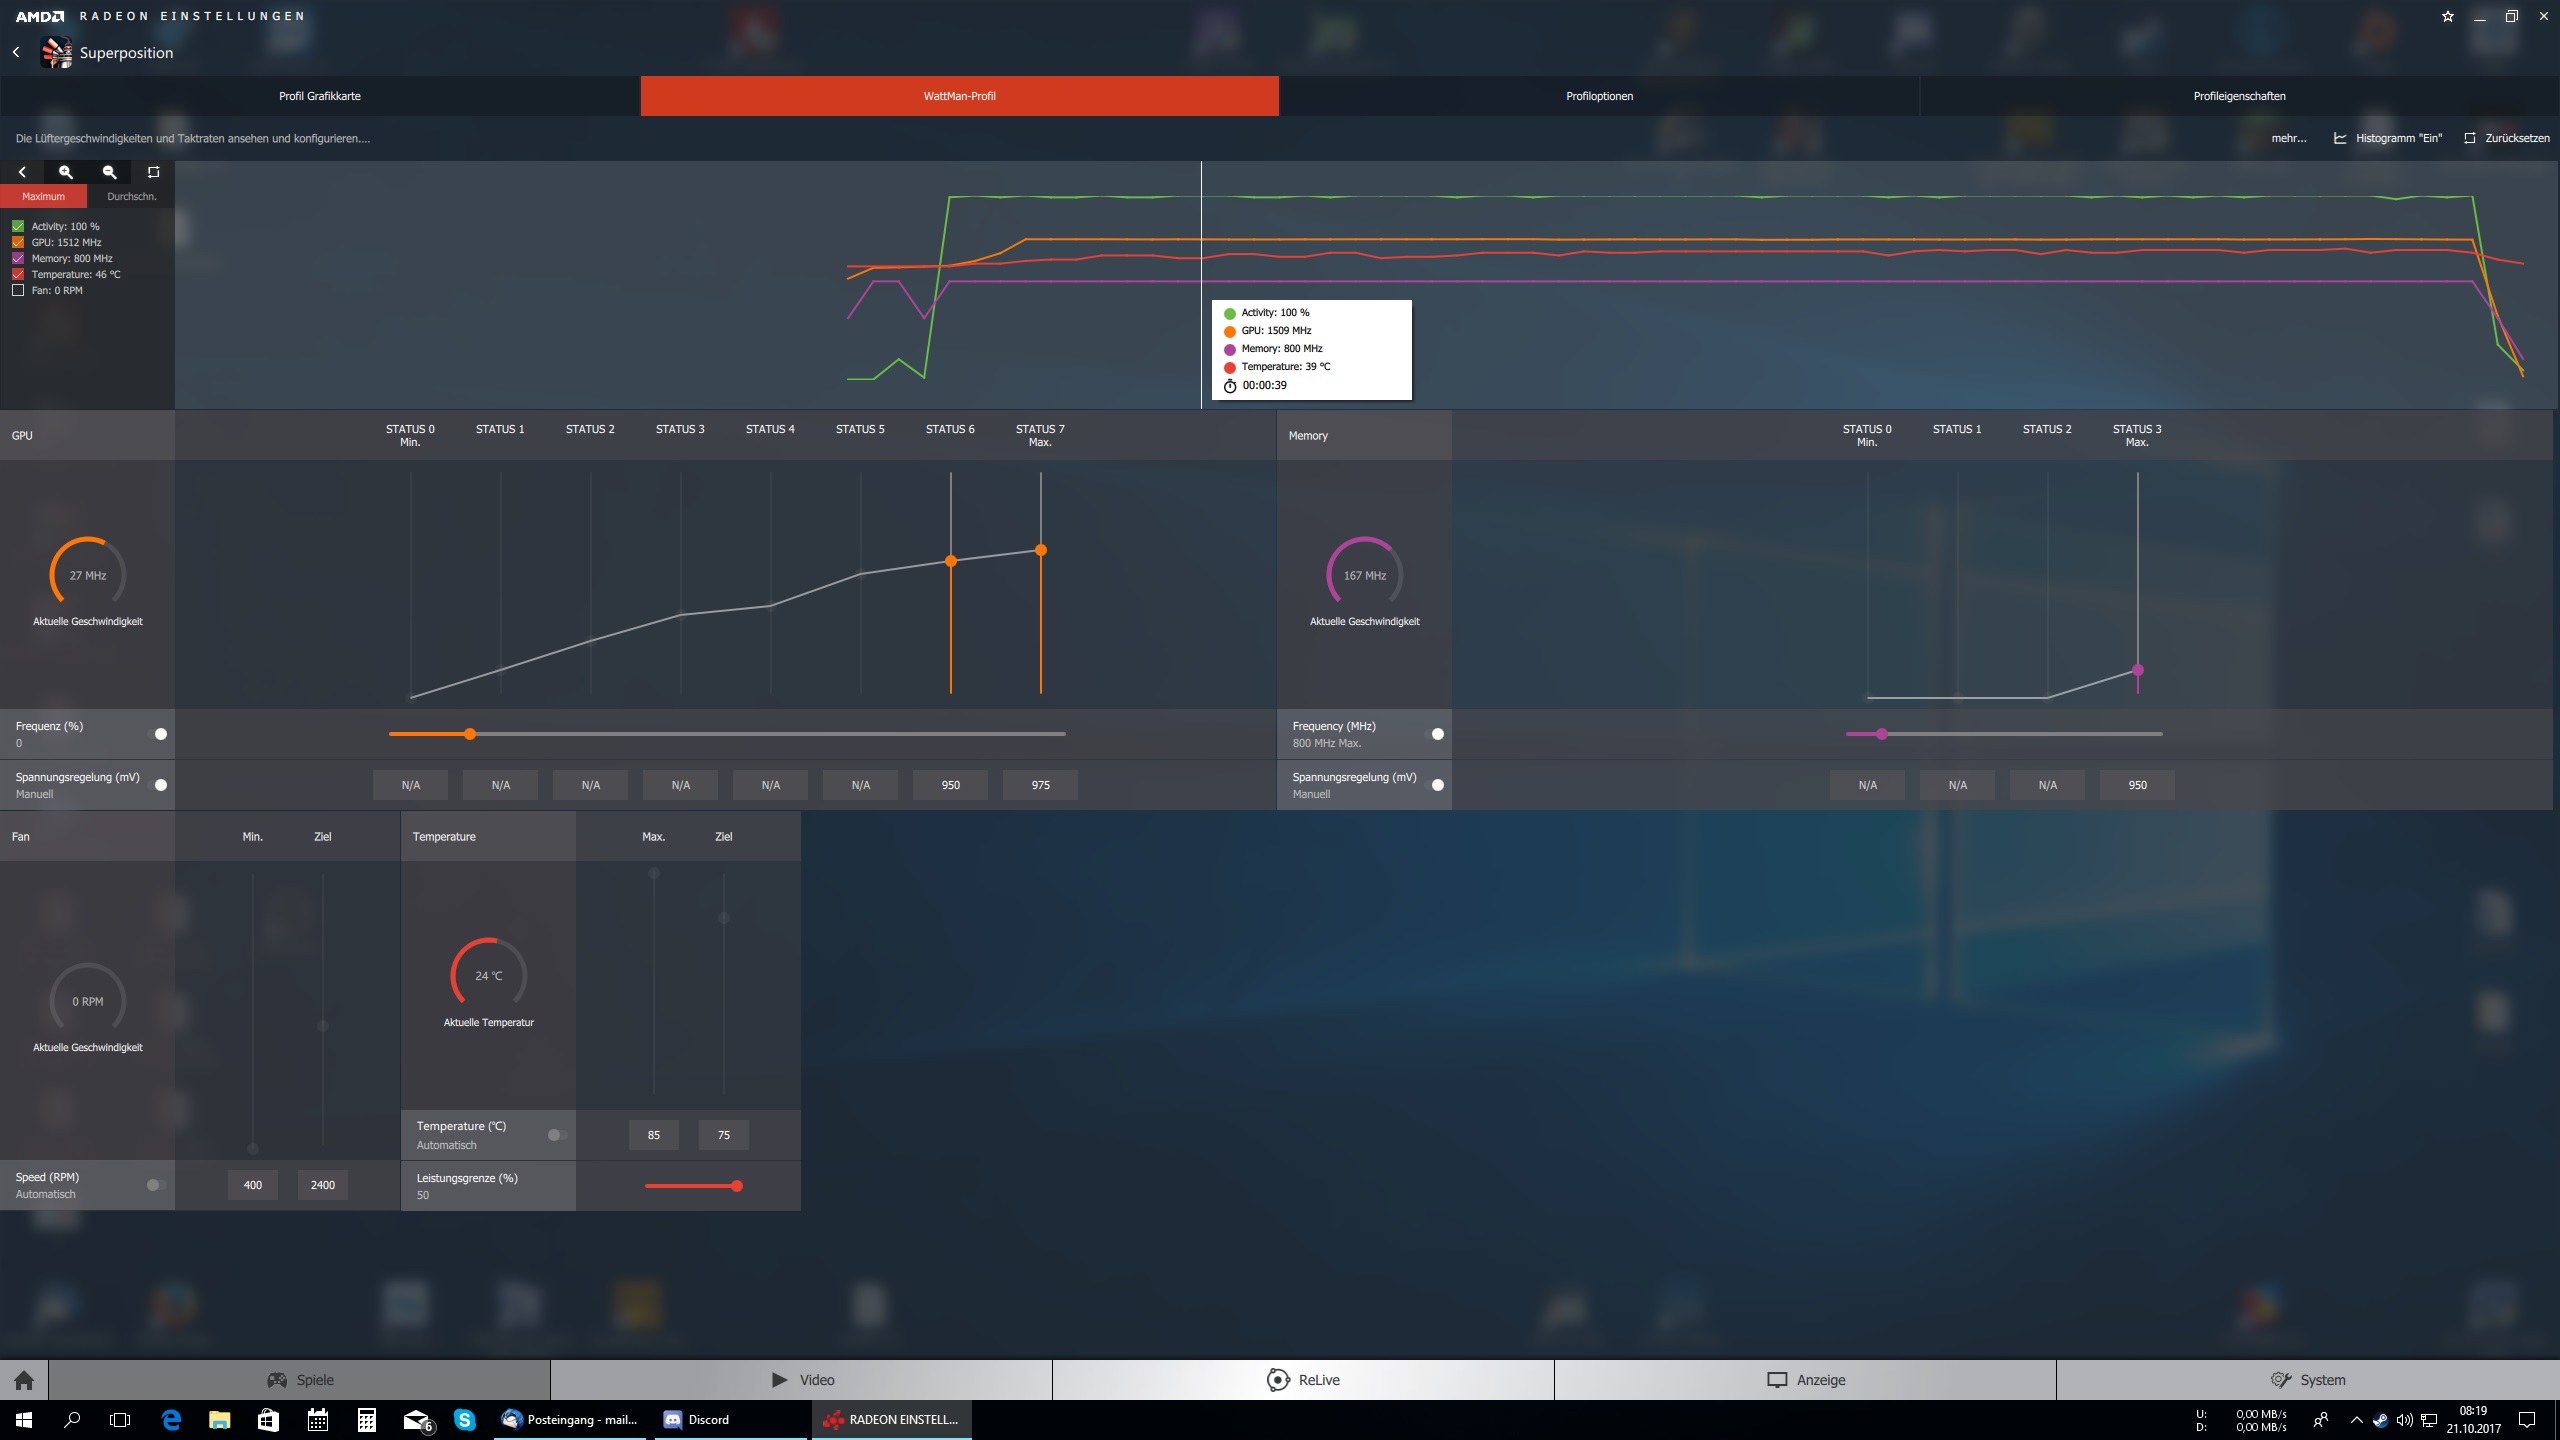Click the graph reset view icon
The width and height of the screenshot is (2560, 1440).
coord(153,172)
